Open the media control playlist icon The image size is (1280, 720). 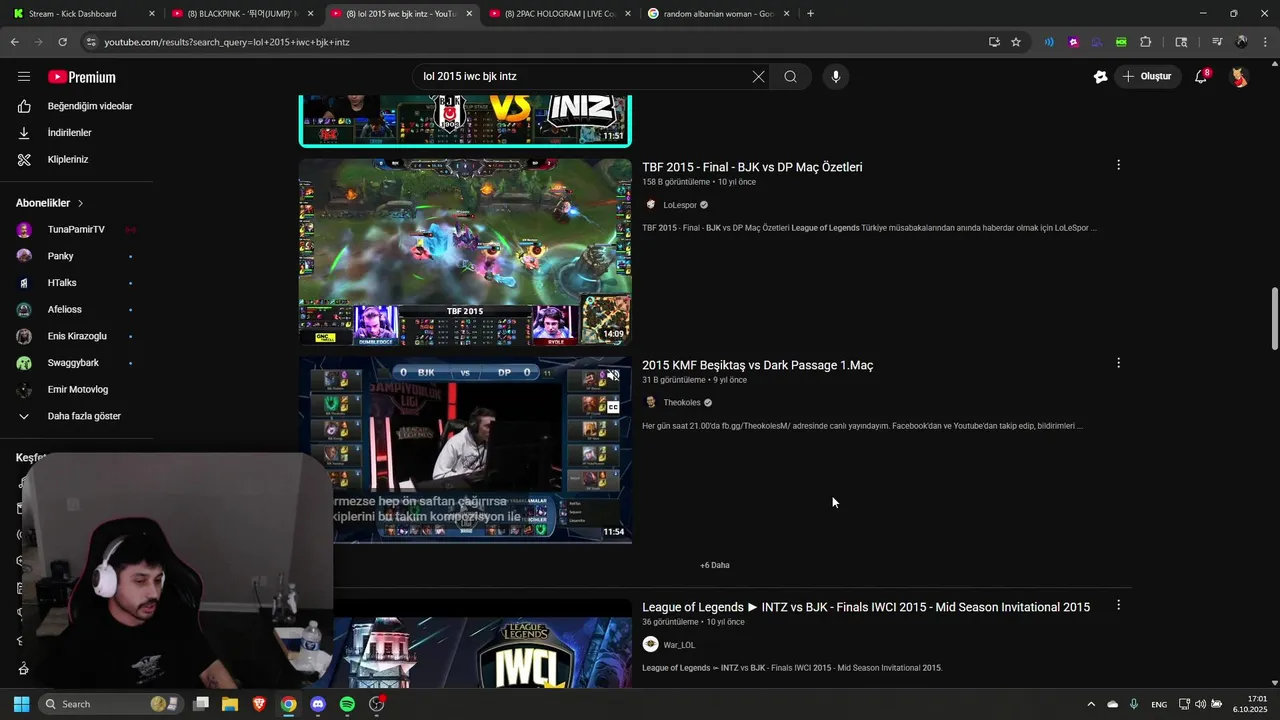1217,42
